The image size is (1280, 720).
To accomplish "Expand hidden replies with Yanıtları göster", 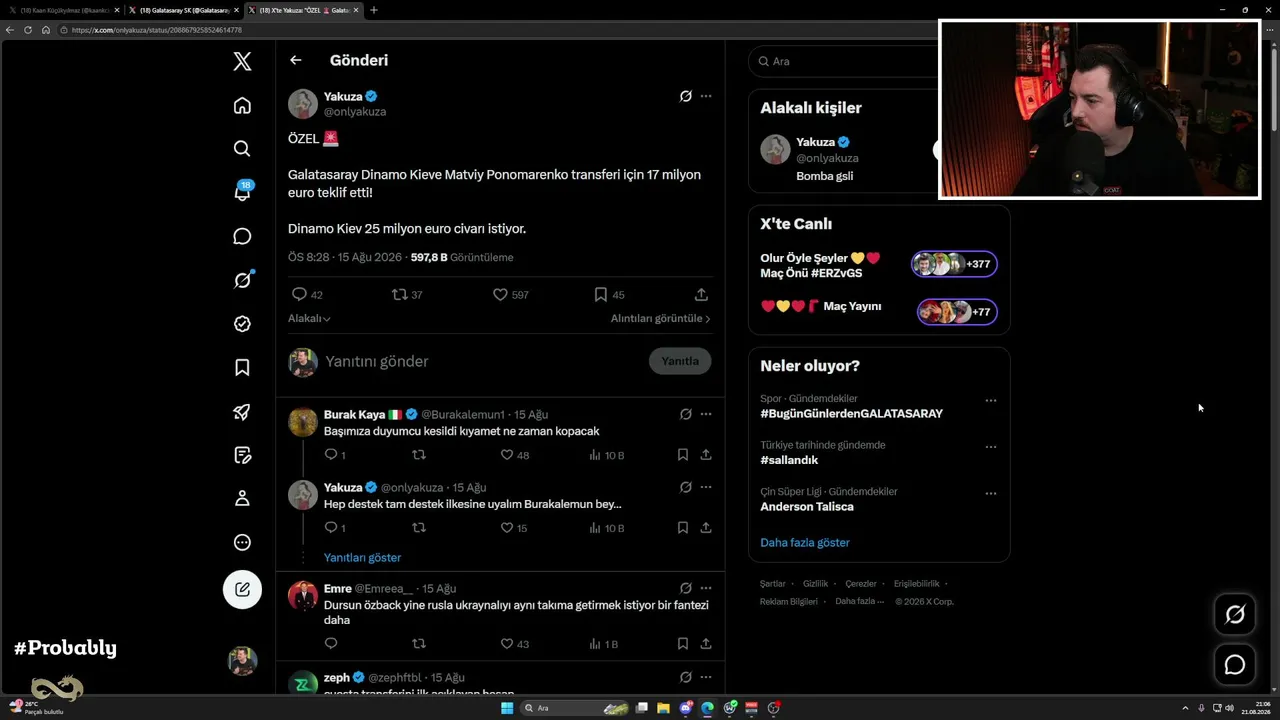I will tap(362, 557).
